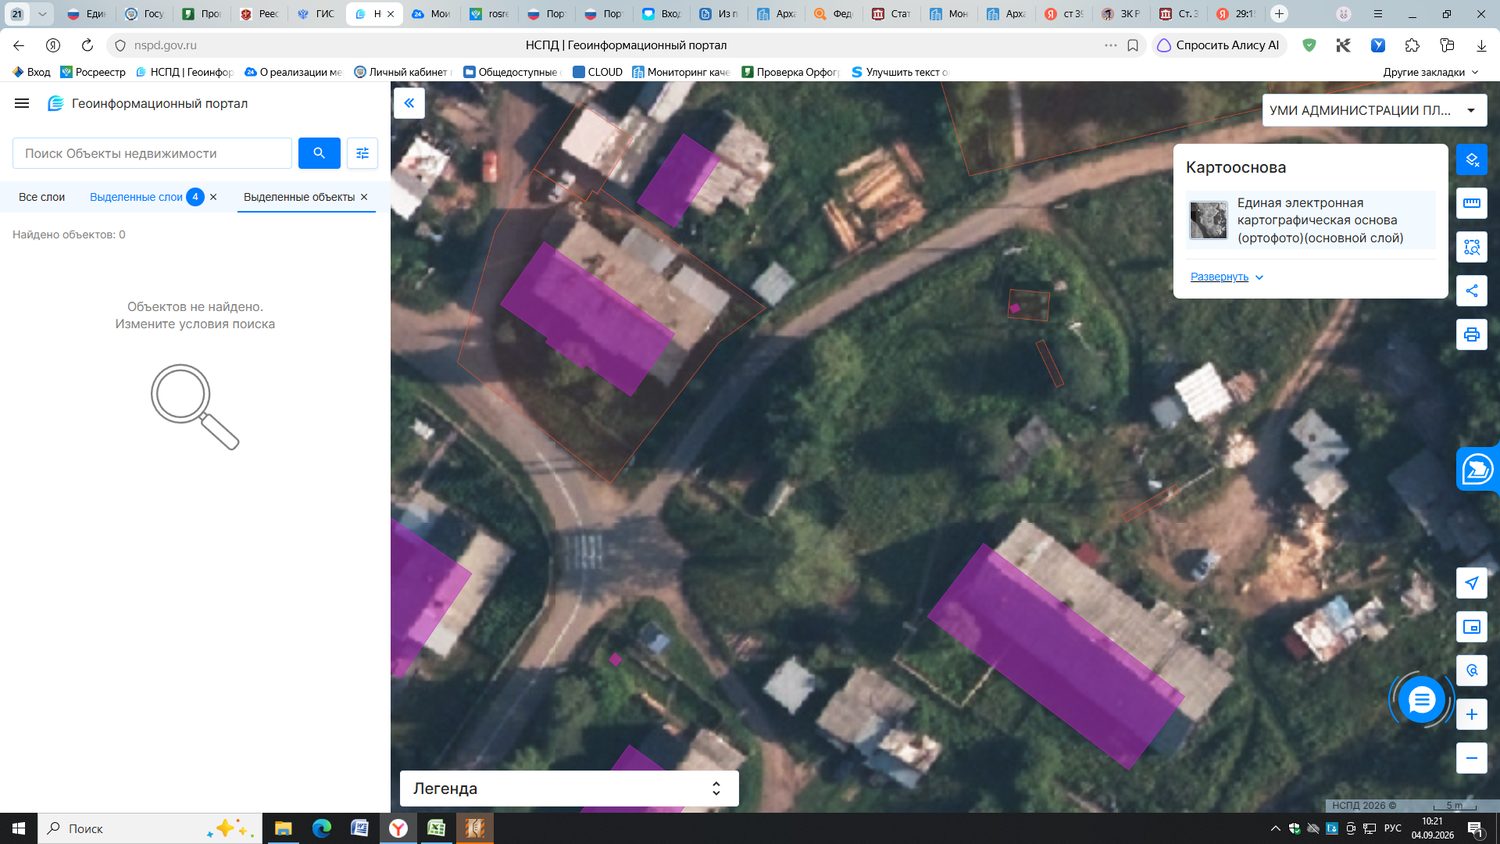
Task: Open the blue side assistant tab
Action: [x=1478, y=469]
